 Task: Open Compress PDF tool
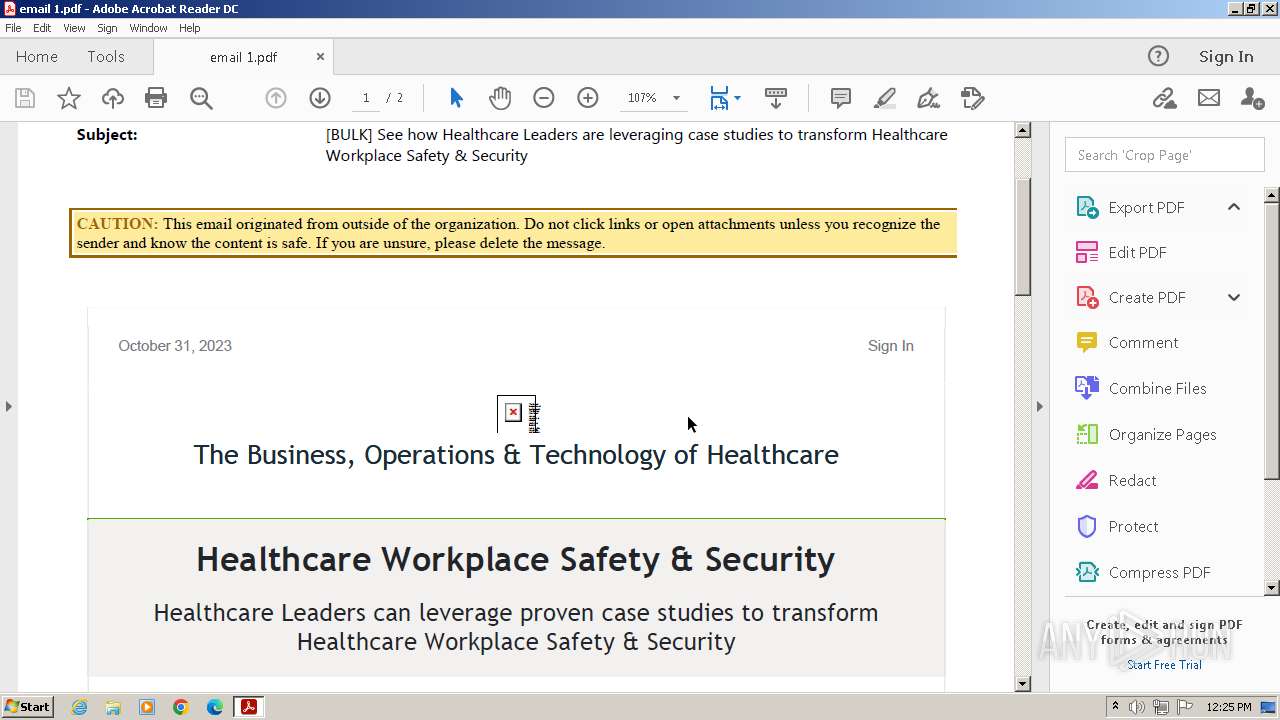(x=1159, y=572)
